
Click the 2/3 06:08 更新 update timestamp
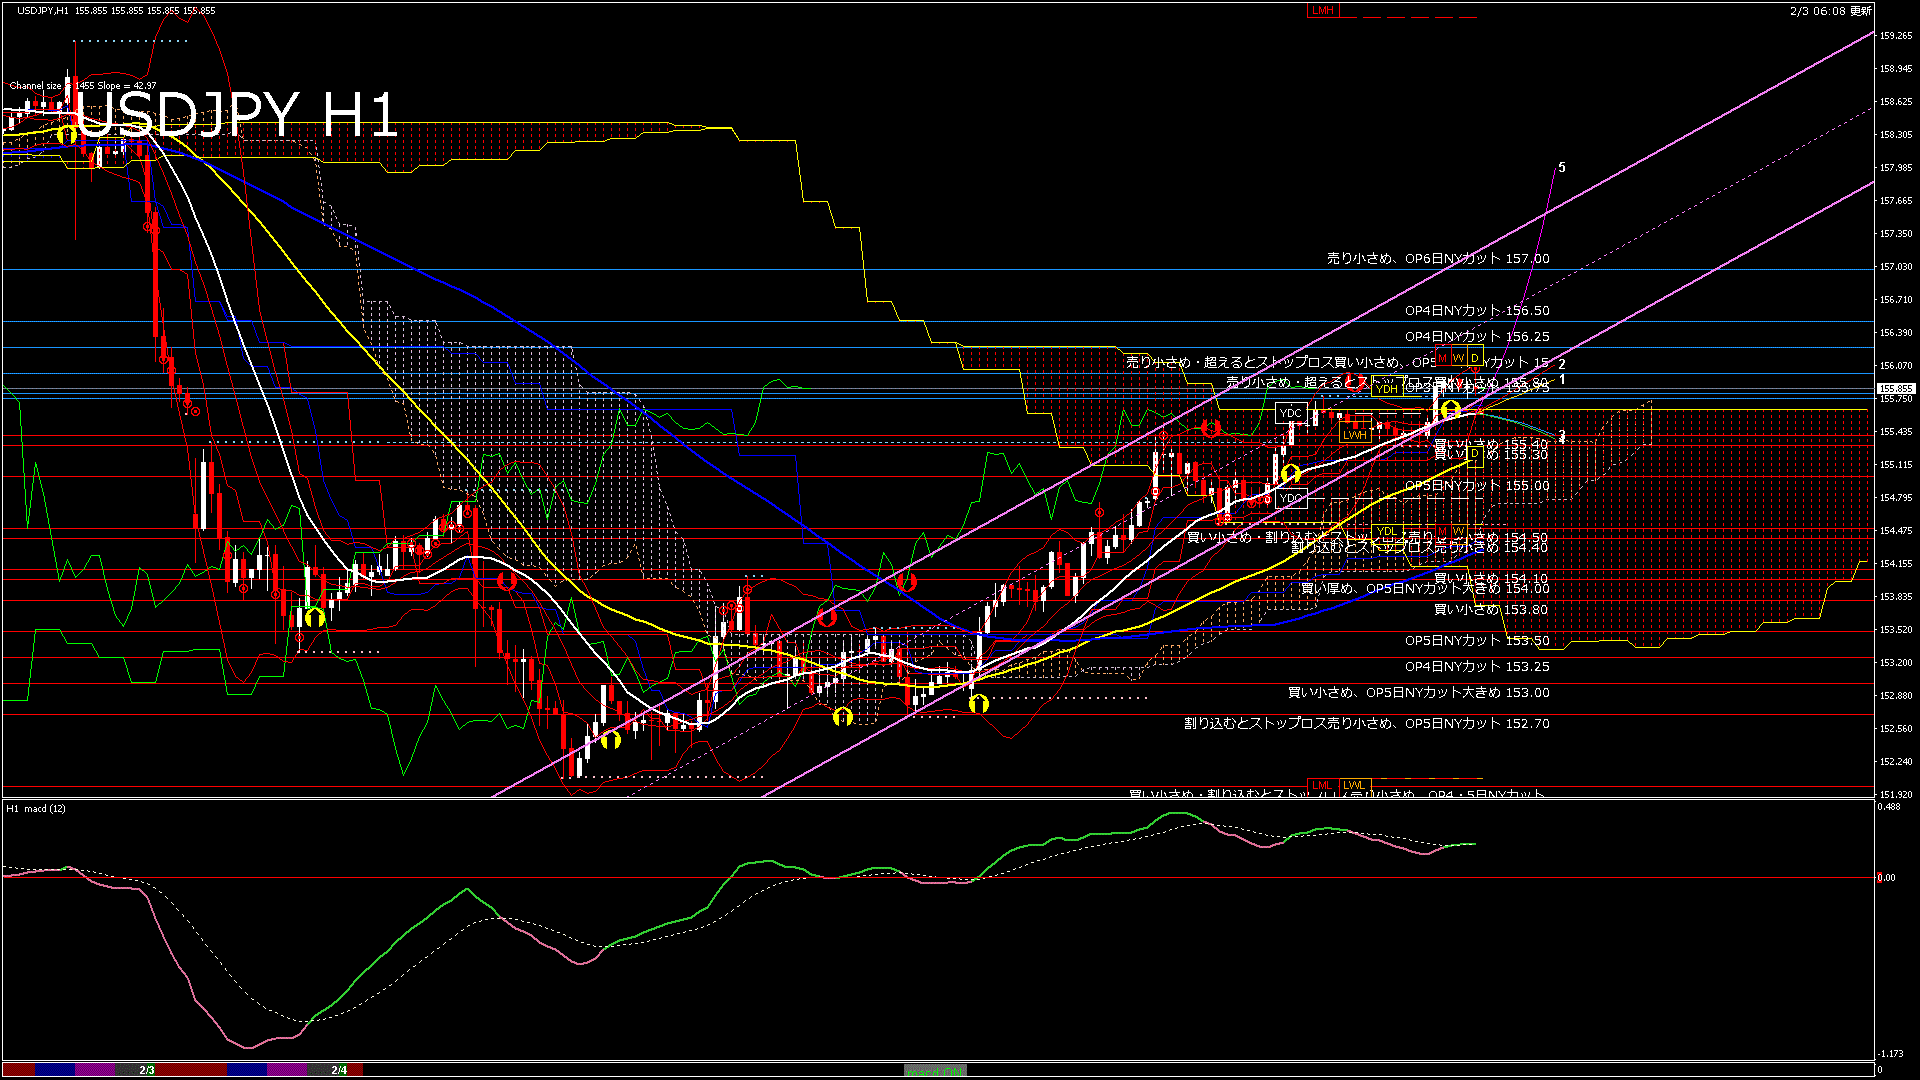pos(1830,11)
